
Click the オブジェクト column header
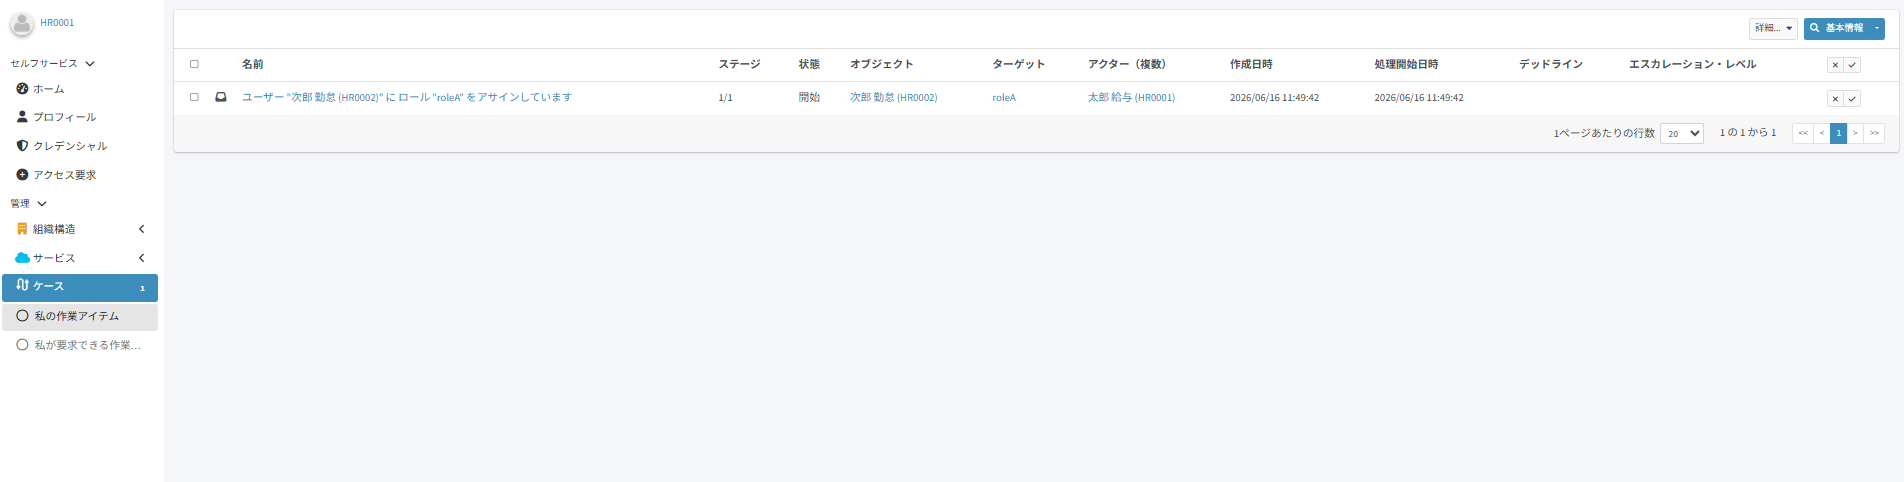tap(882, 64)
